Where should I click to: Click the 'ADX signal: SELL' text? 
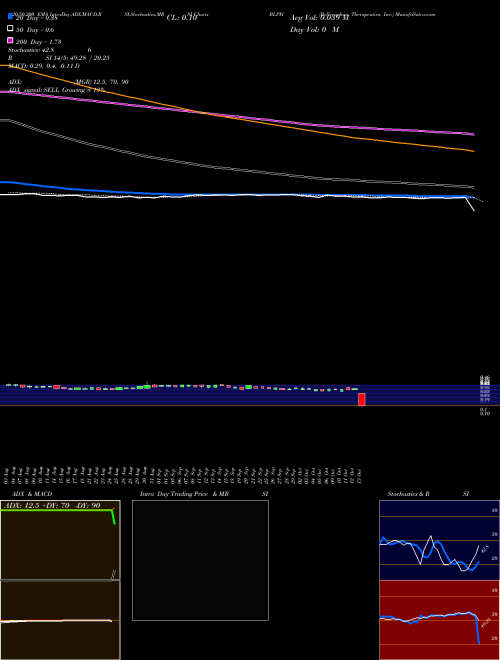34,90
